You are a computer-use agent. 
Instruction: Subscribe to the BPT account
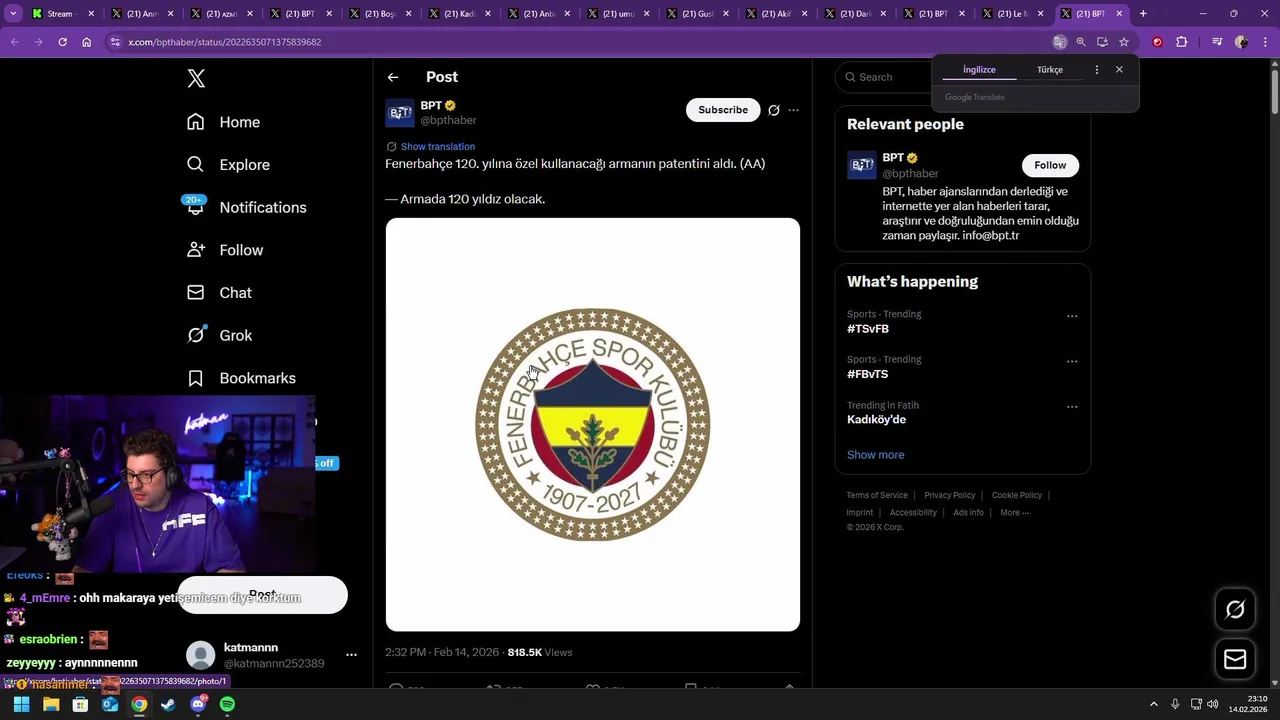pos(723,110)
